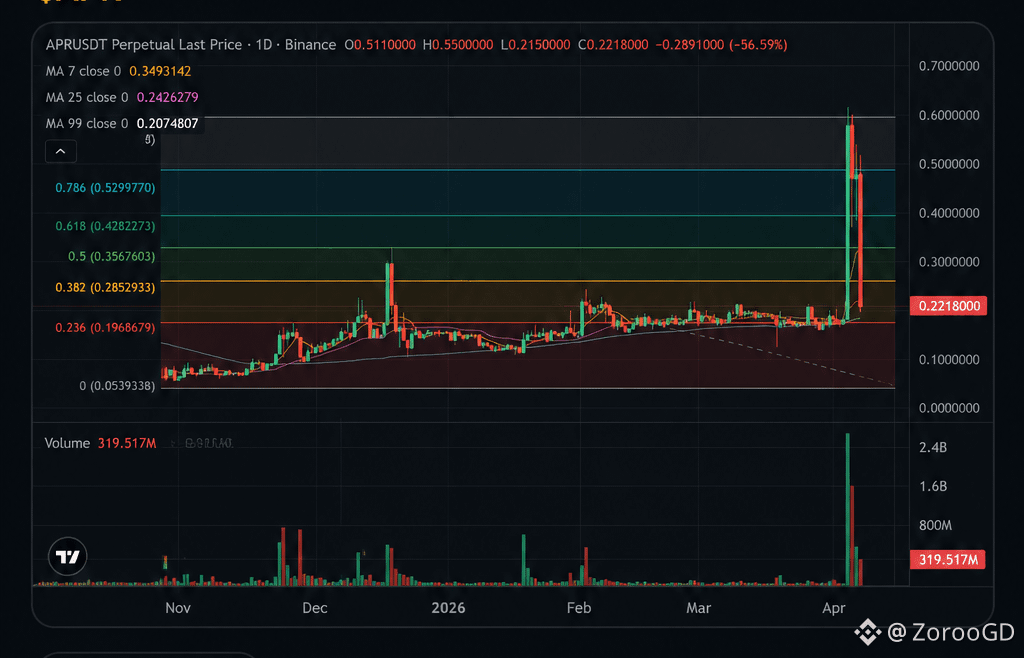Screen dimensions: 1024x658
Task: Click the 319.517M value beside Volume
Action: pyautogui.click(x=127, y=443)
